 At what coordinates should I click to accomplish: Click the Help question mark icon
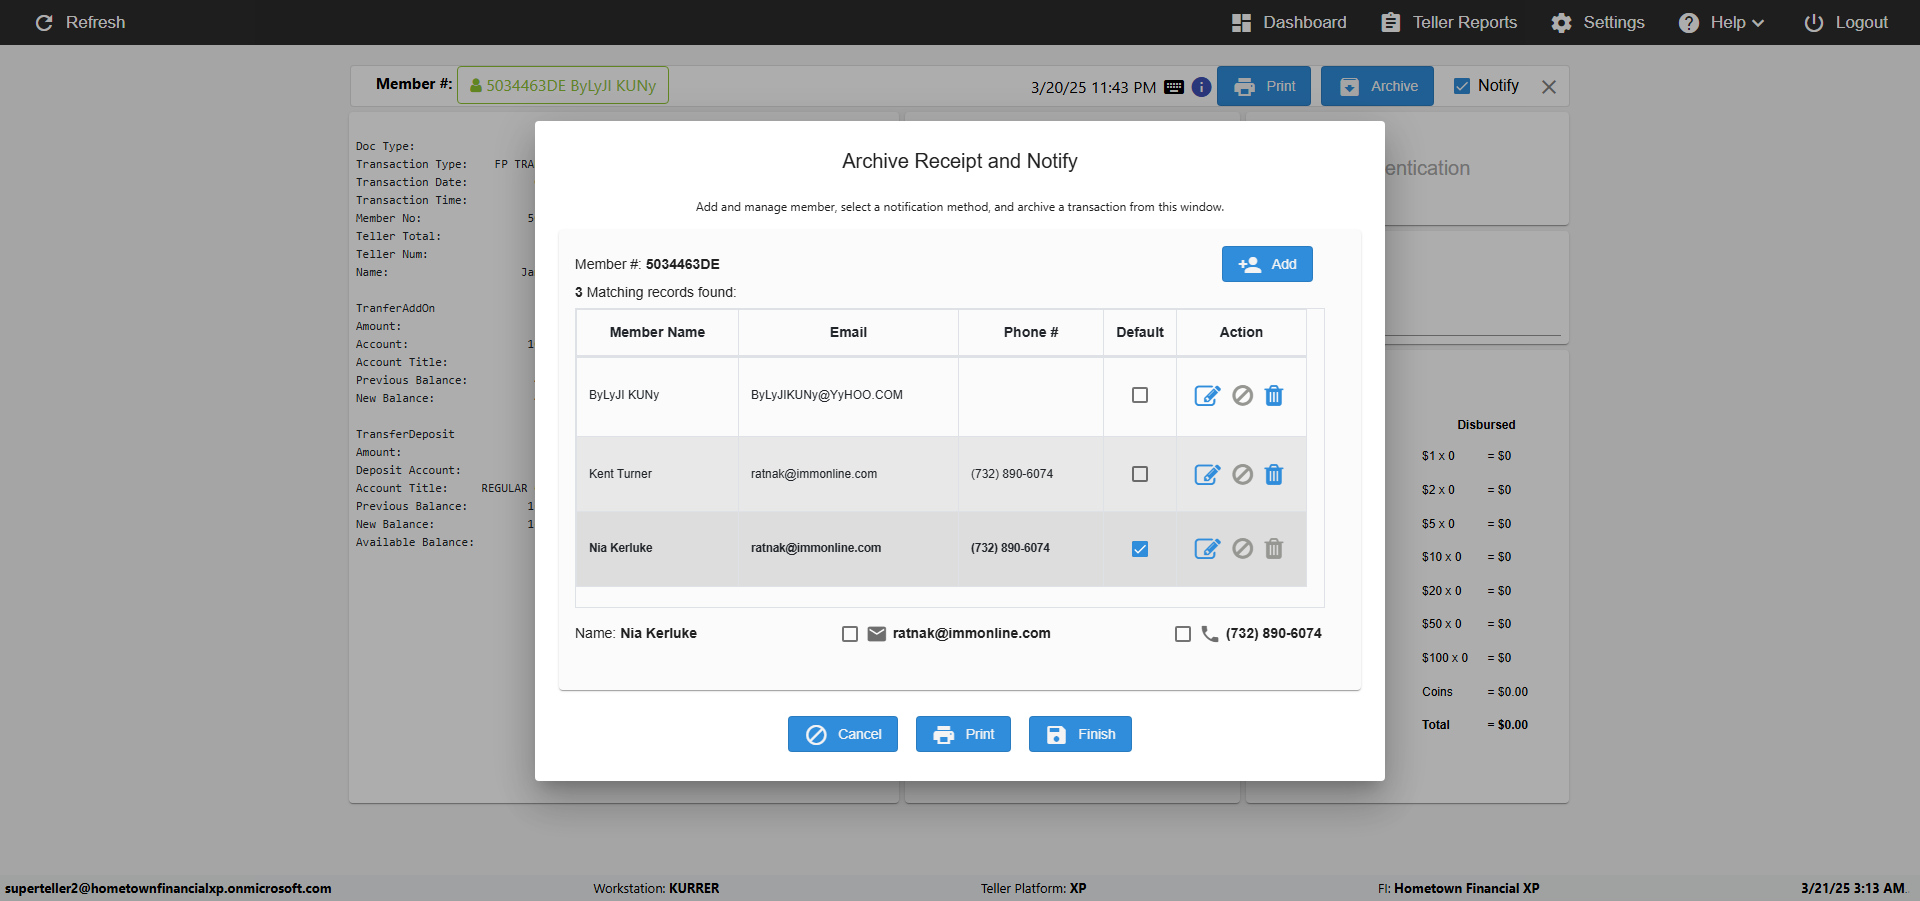[1689, 22]
